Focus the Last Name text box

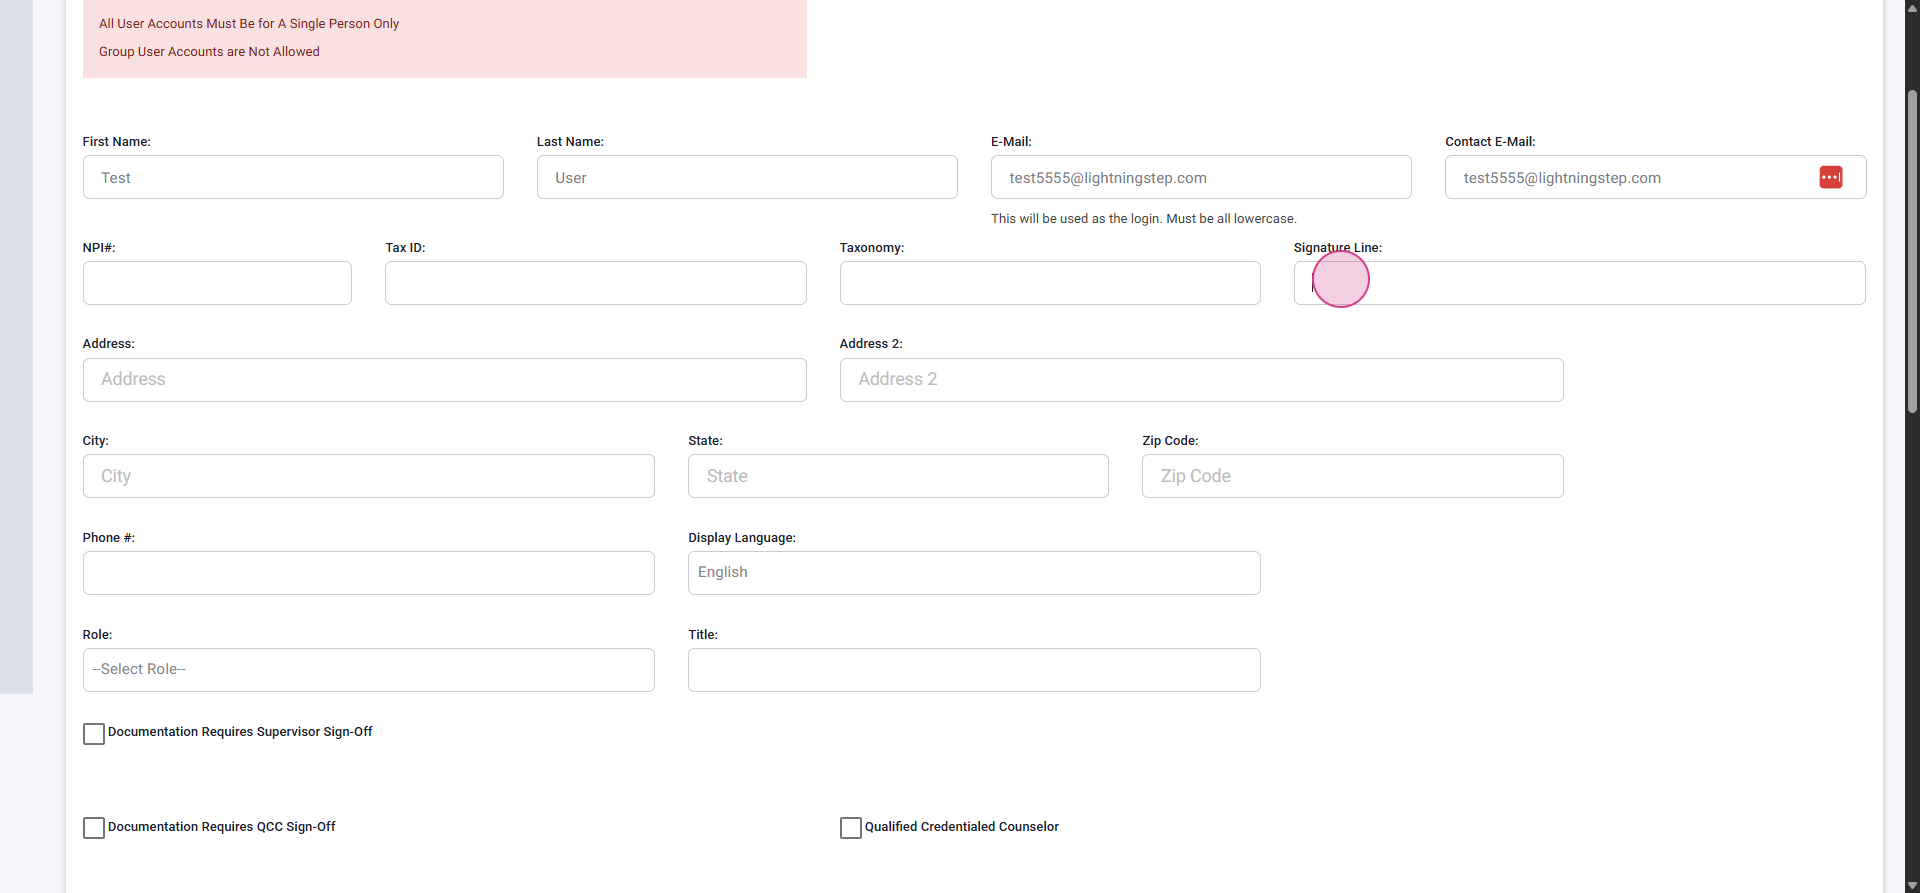point(746,177)
